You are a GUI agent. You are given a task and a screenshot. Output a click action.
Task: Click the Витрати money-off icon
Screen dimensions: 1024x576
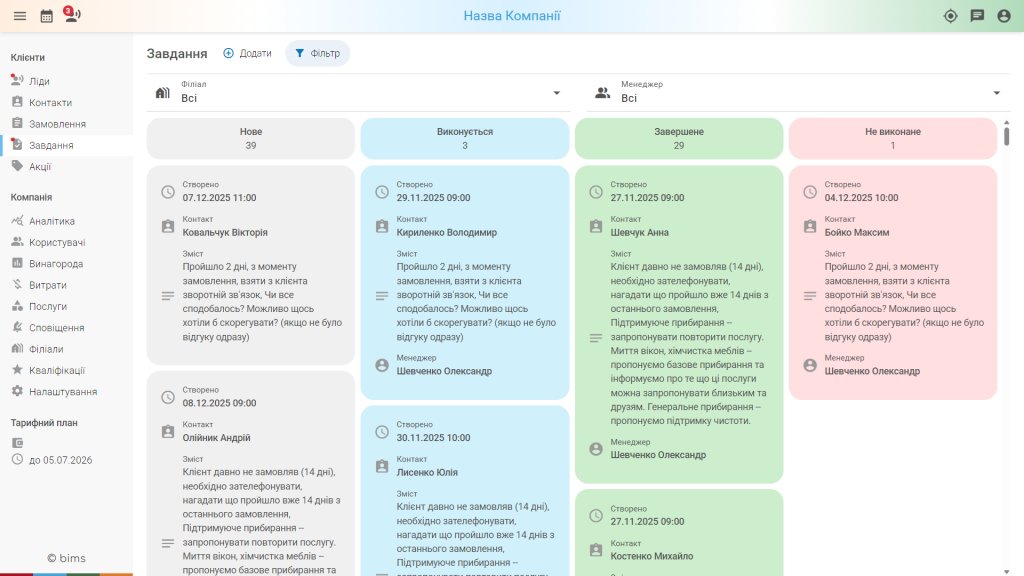click(17, 284)
